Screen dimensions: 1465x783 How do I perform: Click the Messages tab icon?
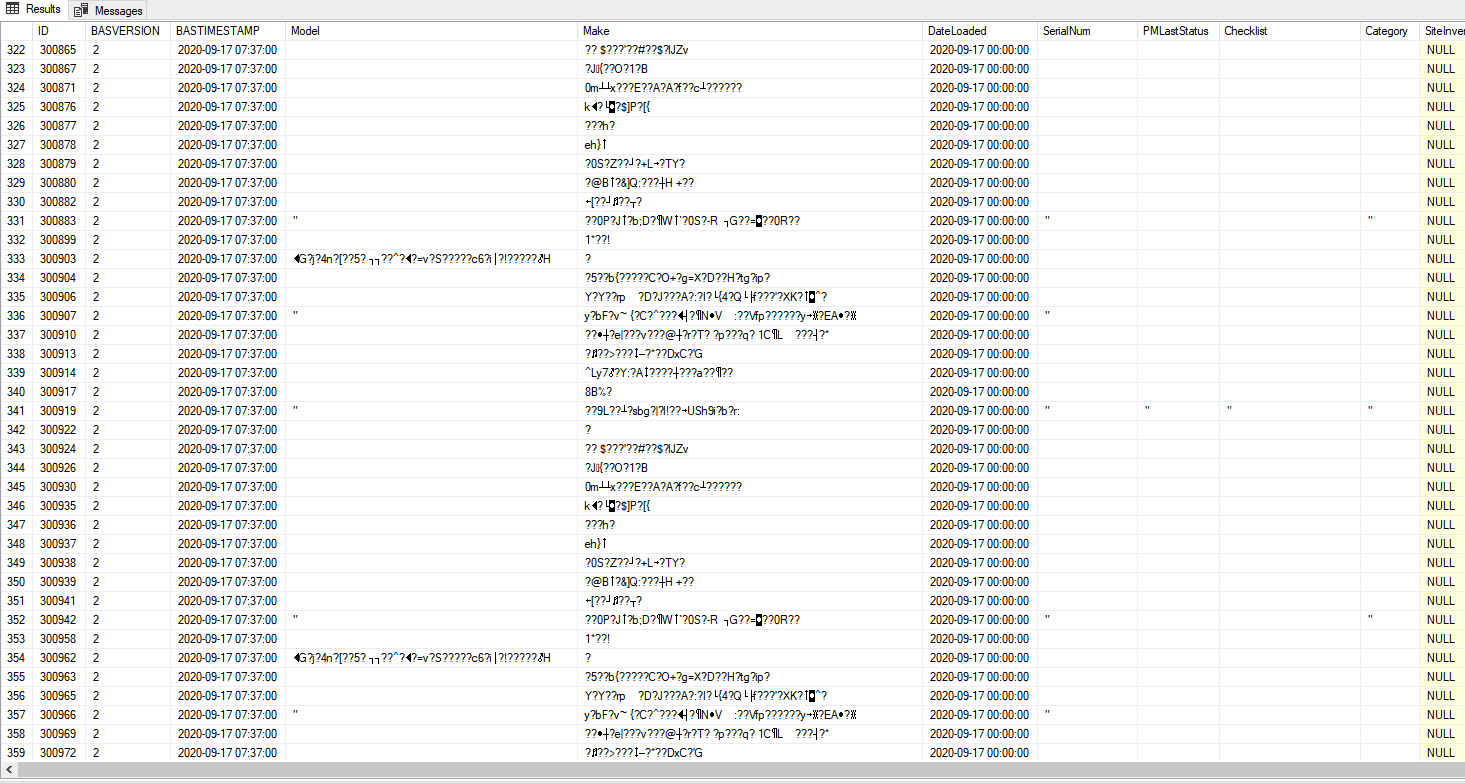[x=81, y=10]
